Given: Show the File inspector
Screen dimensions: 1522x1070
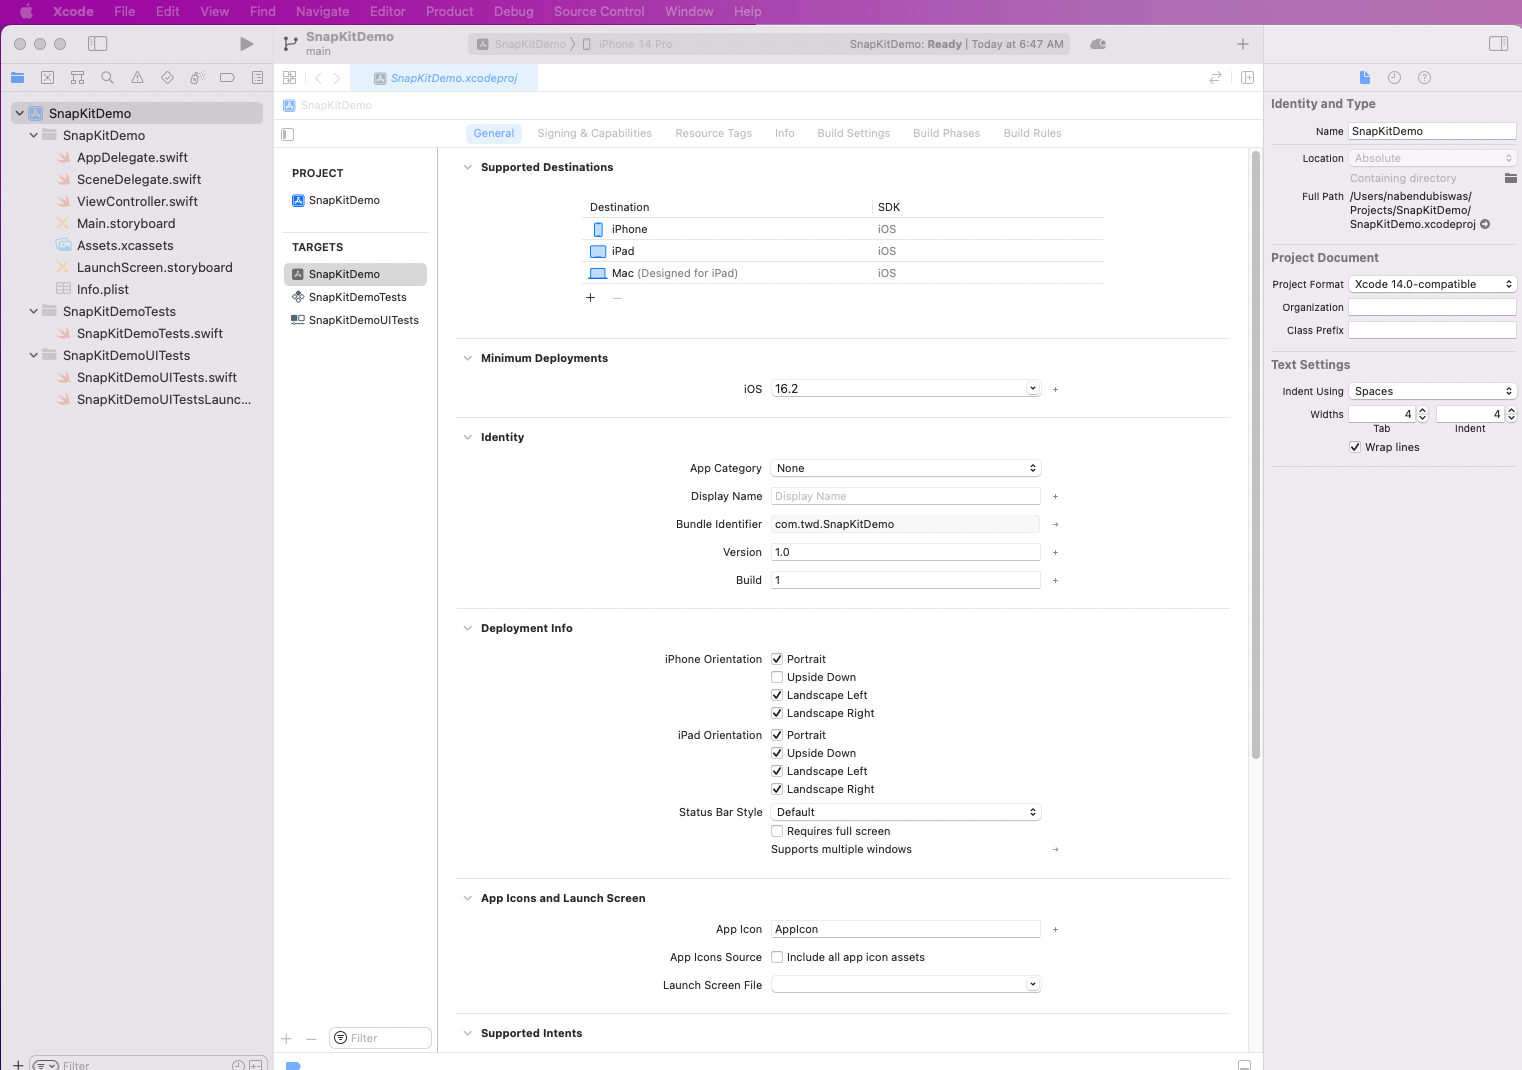Looking at the screenshot, I should (1365, 78).
